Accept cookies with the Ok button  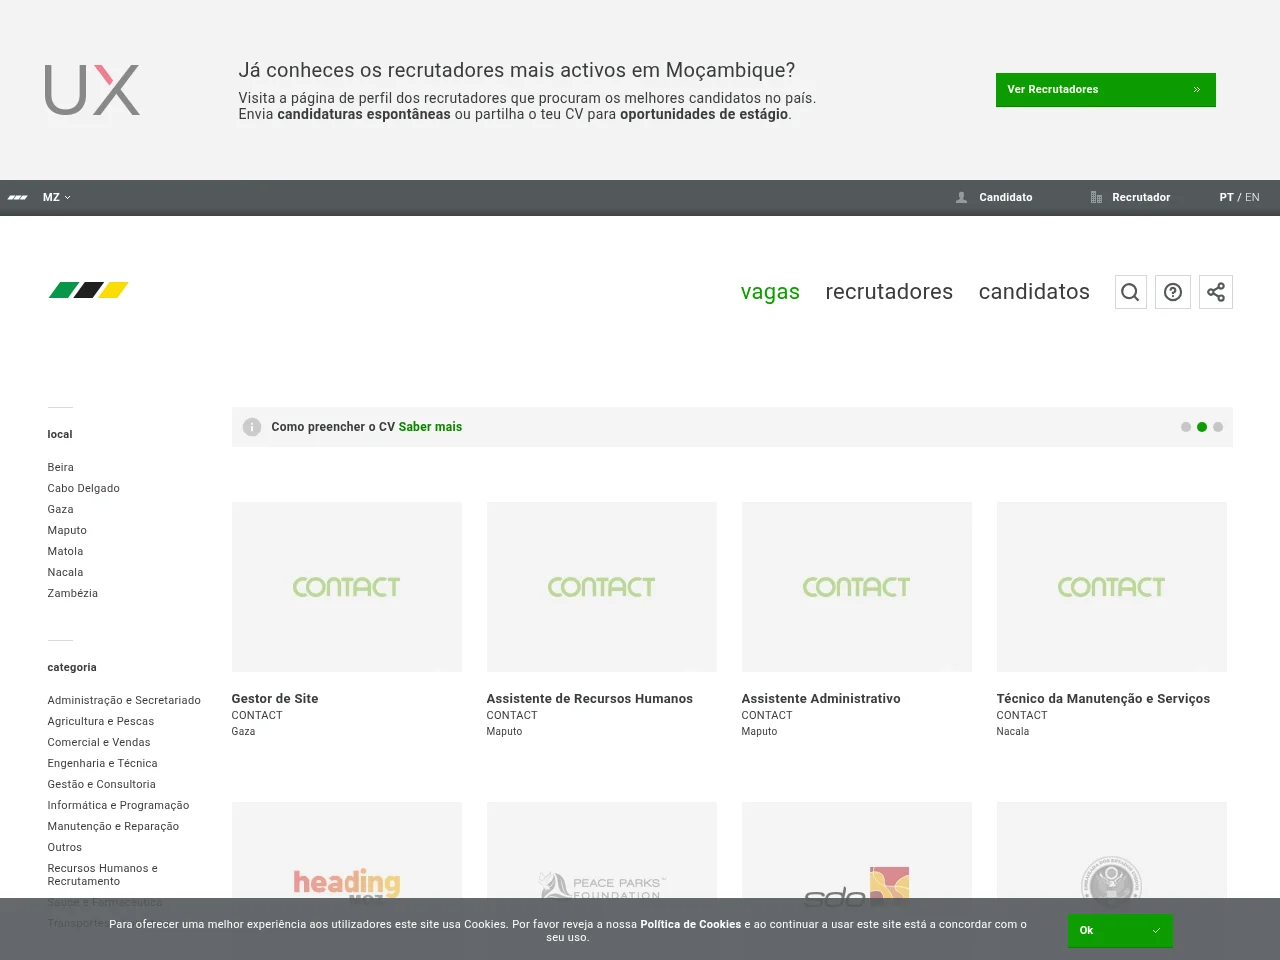click(1120, 931)
